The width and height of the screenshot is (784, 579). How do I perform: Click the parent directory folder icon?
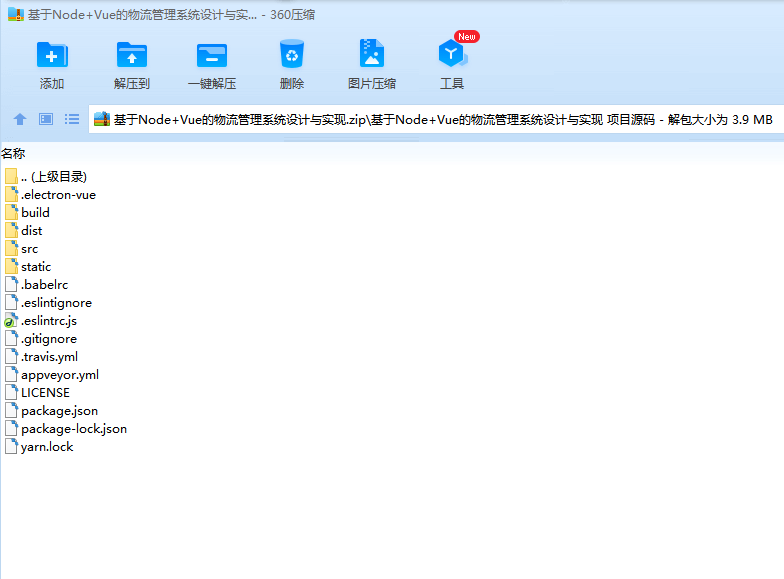coord(12,176)
